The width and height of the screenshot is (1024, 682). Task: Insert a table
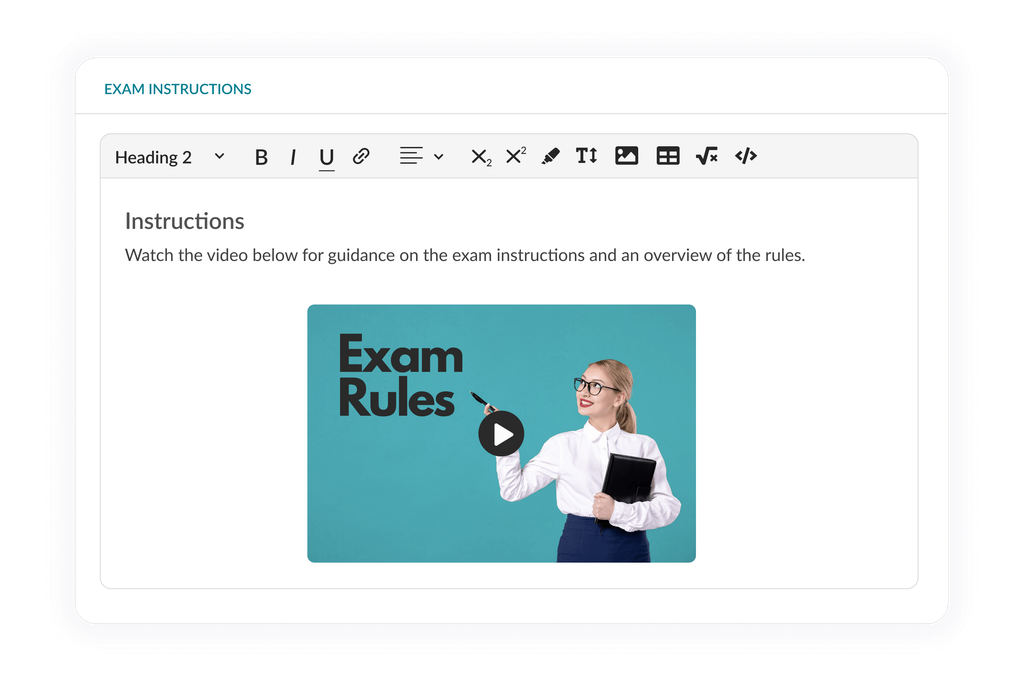667,156
